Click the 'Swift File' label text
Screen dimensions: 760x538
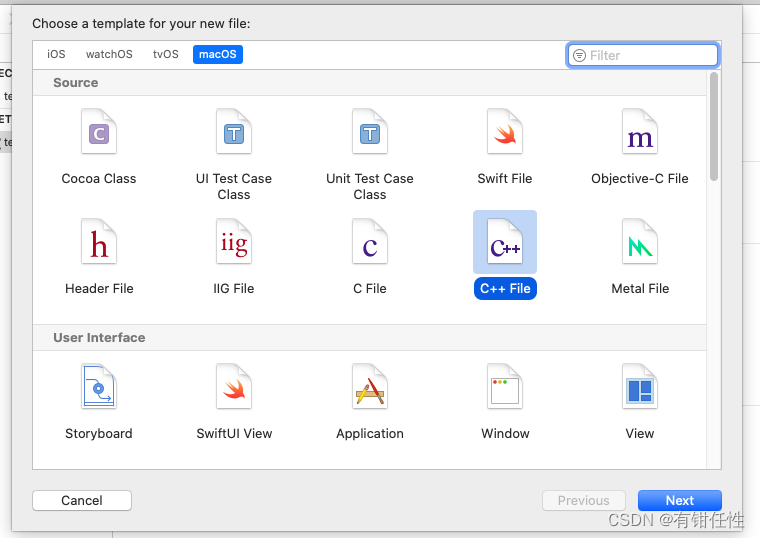coord(505,178)
